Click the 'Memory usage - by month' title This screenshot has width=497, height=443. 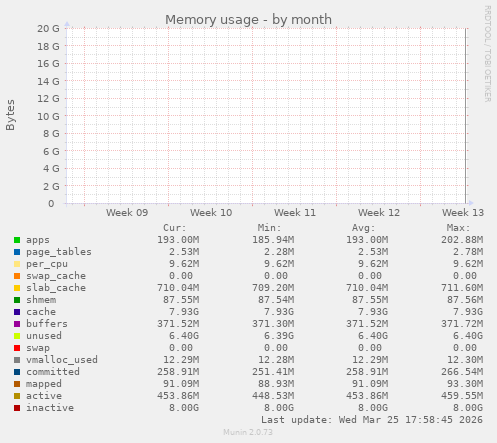248,20
